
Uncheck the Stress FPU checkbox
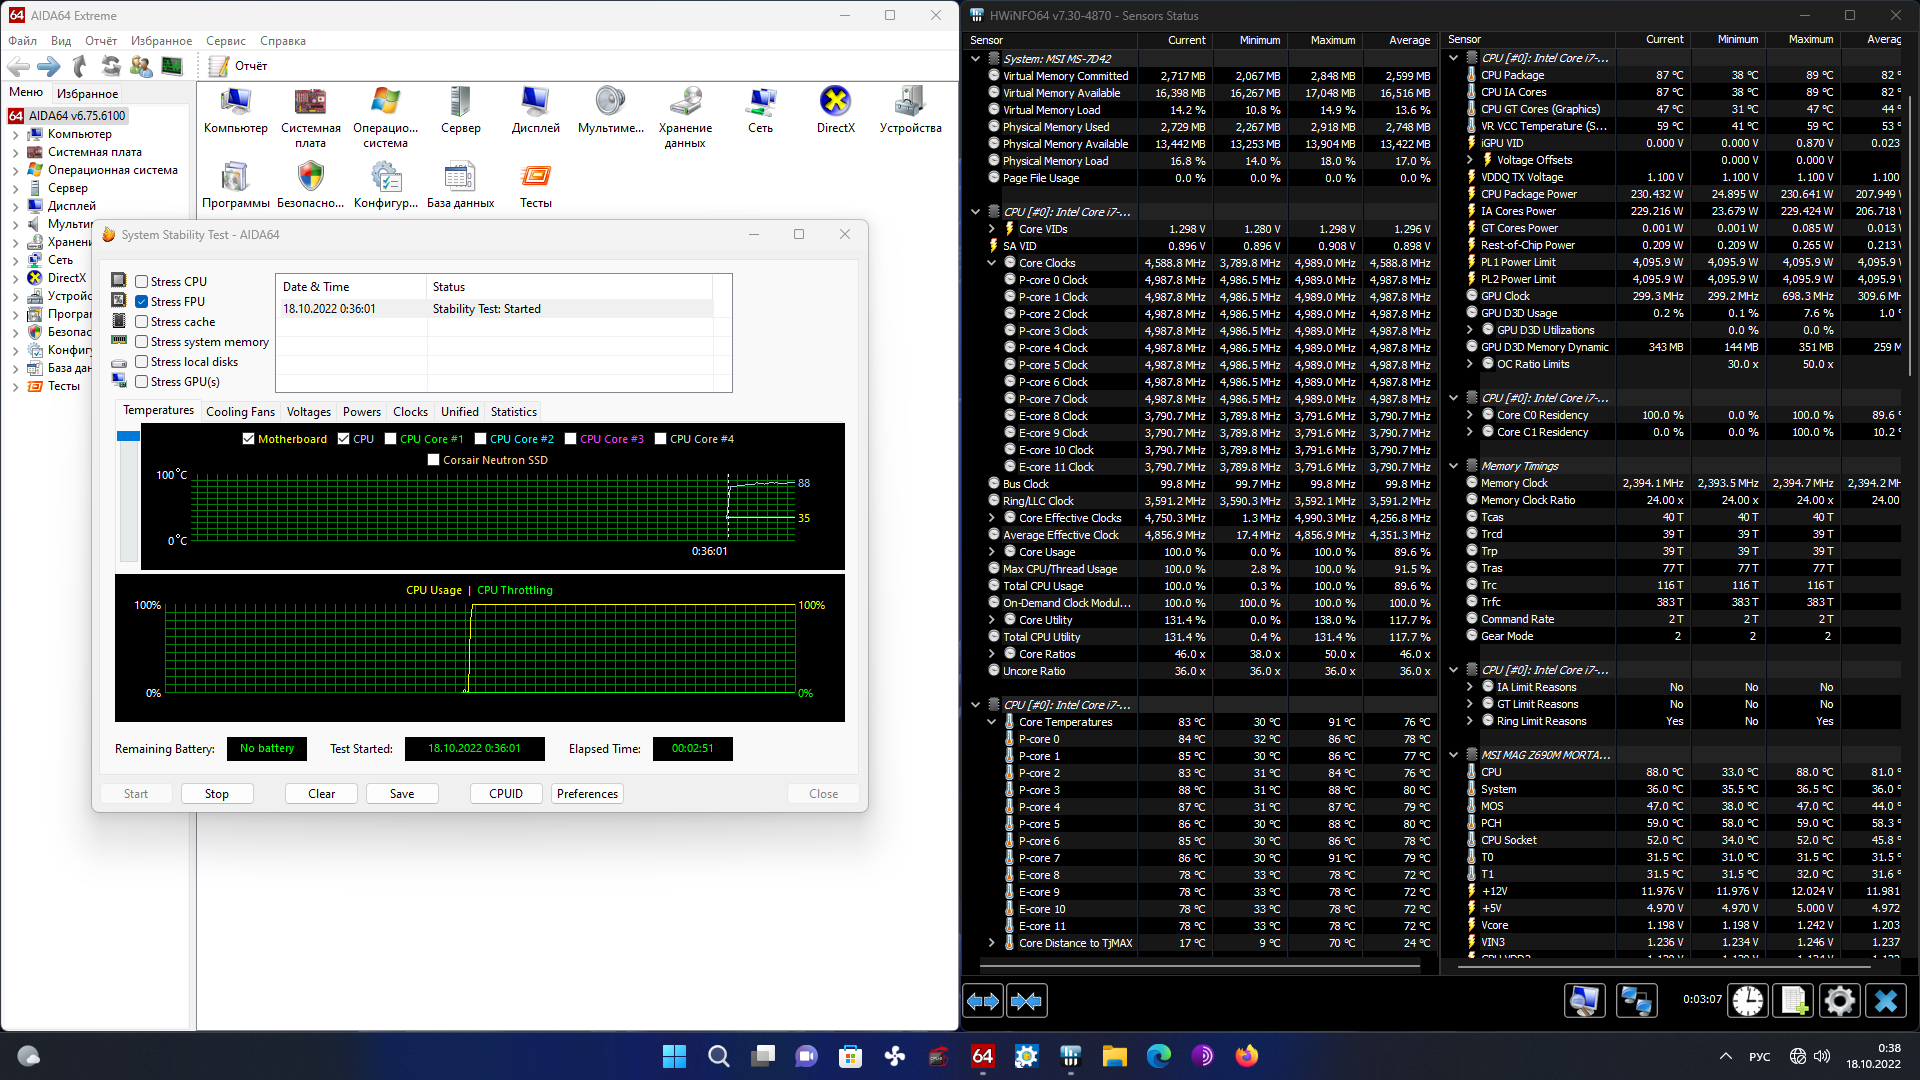tap(142, 302)
